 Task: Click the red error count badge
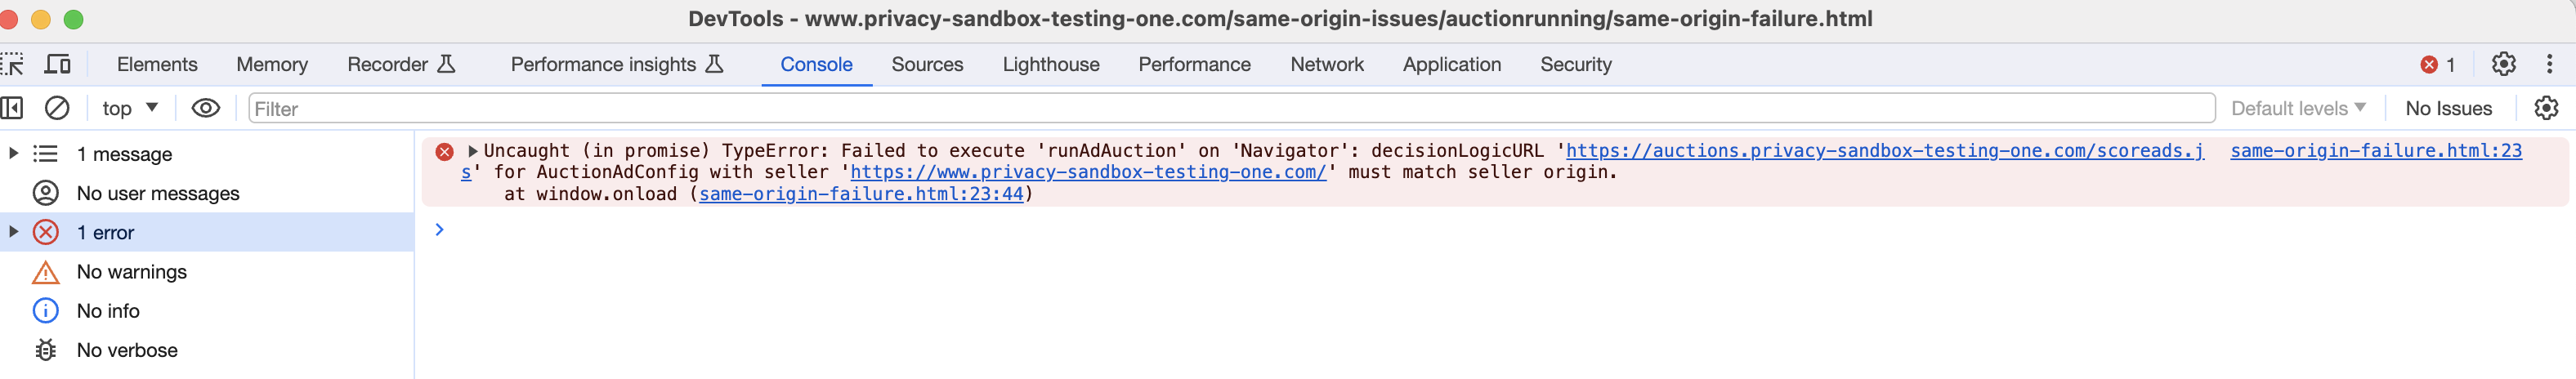[x=2437, y=65]
